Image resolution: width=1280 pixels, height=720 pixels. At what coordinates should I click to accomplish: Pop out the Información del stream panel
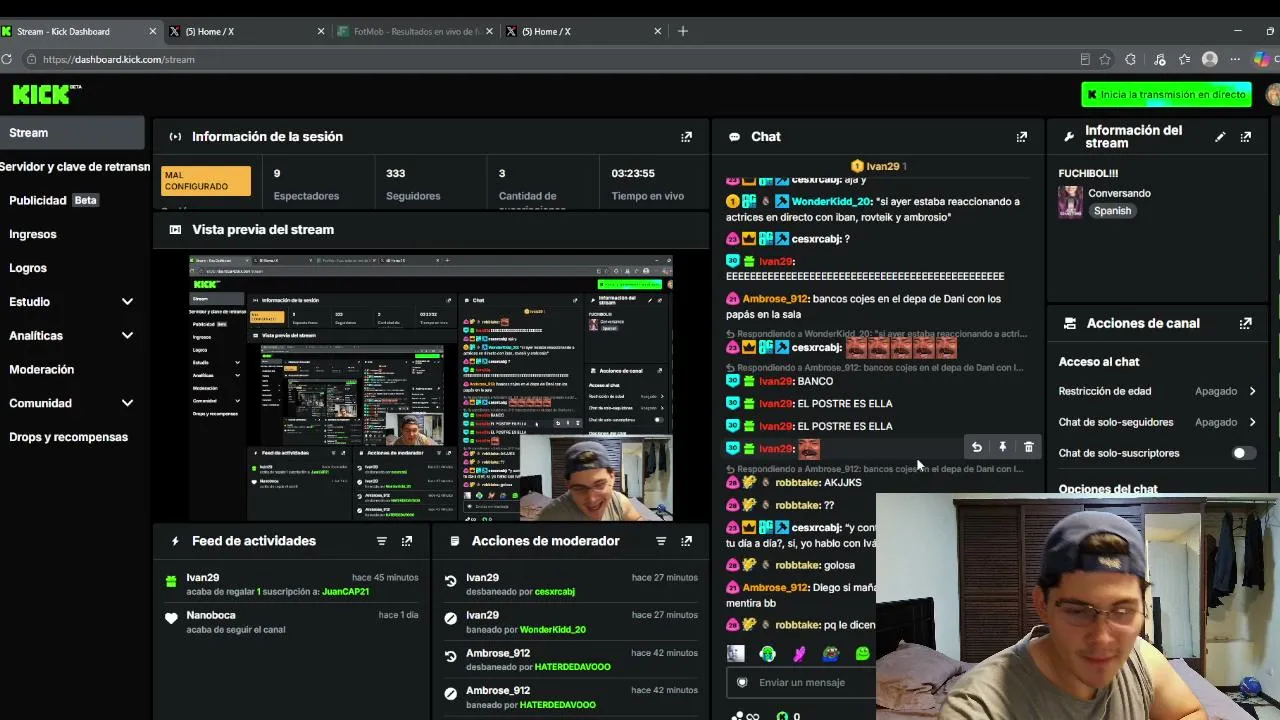click(1245, 137)
